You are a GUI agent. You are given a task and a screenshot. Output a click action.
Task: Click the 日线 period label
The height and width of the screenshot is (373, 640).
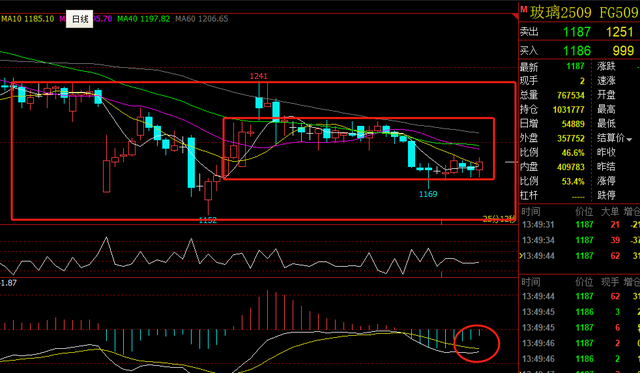pos(80,19)
